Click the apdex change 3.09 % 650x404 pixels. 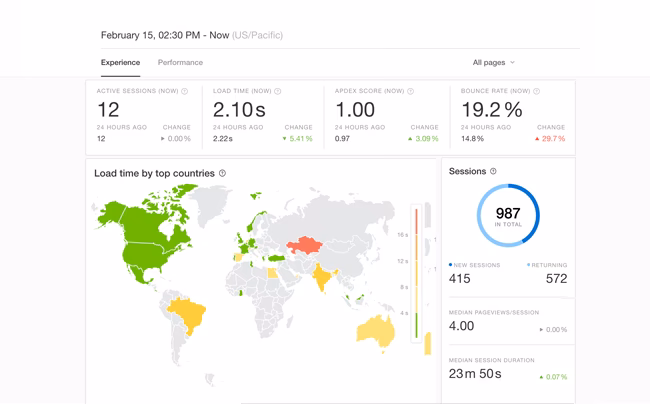coord(423,139)
